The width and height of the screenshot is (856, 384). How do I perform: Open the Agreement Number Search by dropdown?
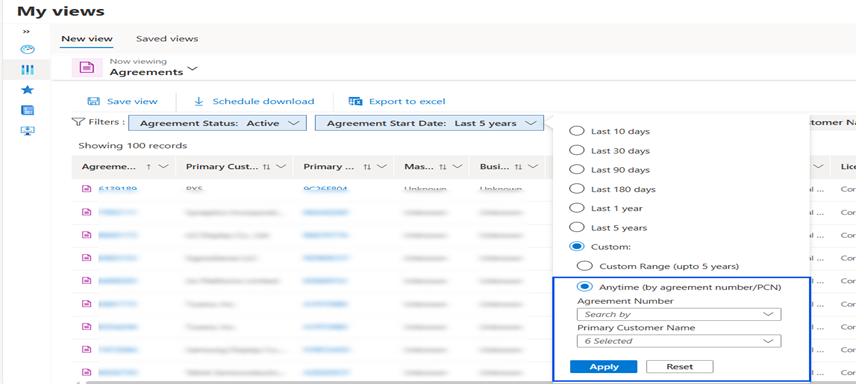[x=679, y=314]
